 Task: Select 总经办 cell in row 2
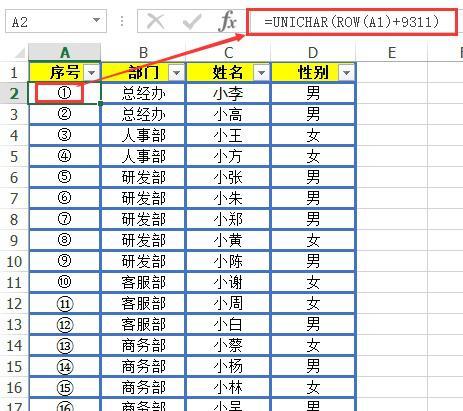pyautogui.click(x=143, y=93)
